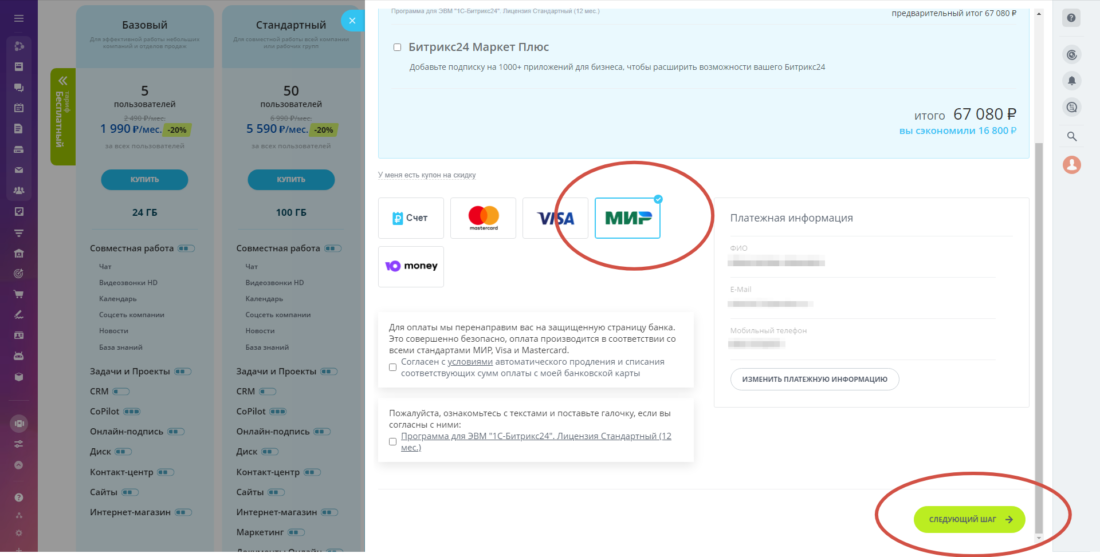Expand Совместная работа in Базовый plan
1100x557 pixels.
pyautogui.click(x=187, y=248)
